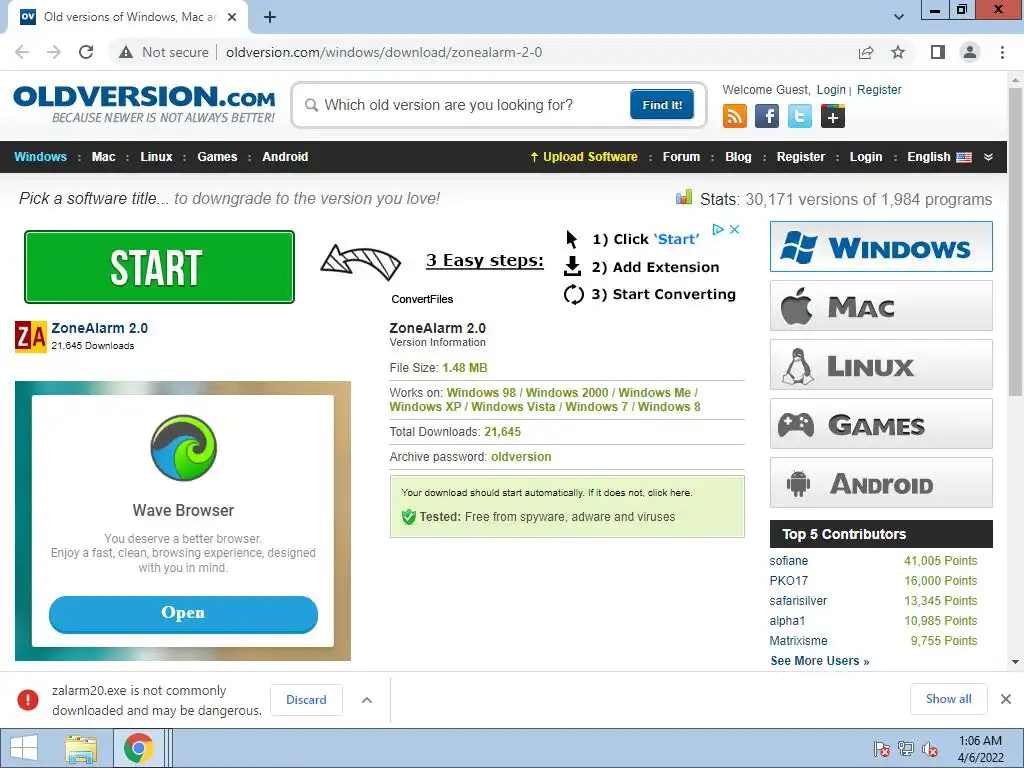Click the large Android category button
Viewport: 1024px width, 768px height.
pyautogui.click(x=881, y=483)
